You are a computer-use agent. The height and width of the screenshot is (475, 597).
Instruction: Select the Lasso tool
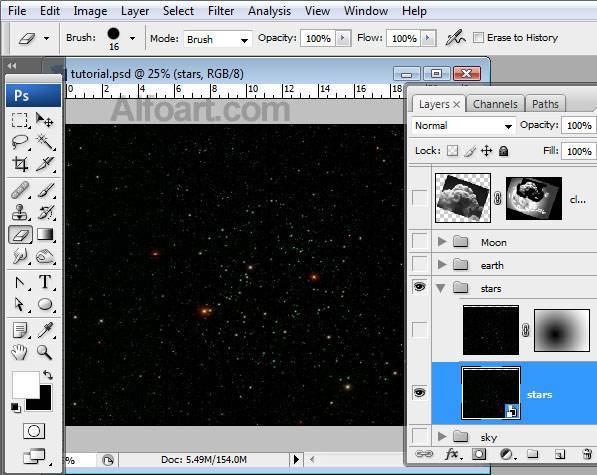[20, 142]
